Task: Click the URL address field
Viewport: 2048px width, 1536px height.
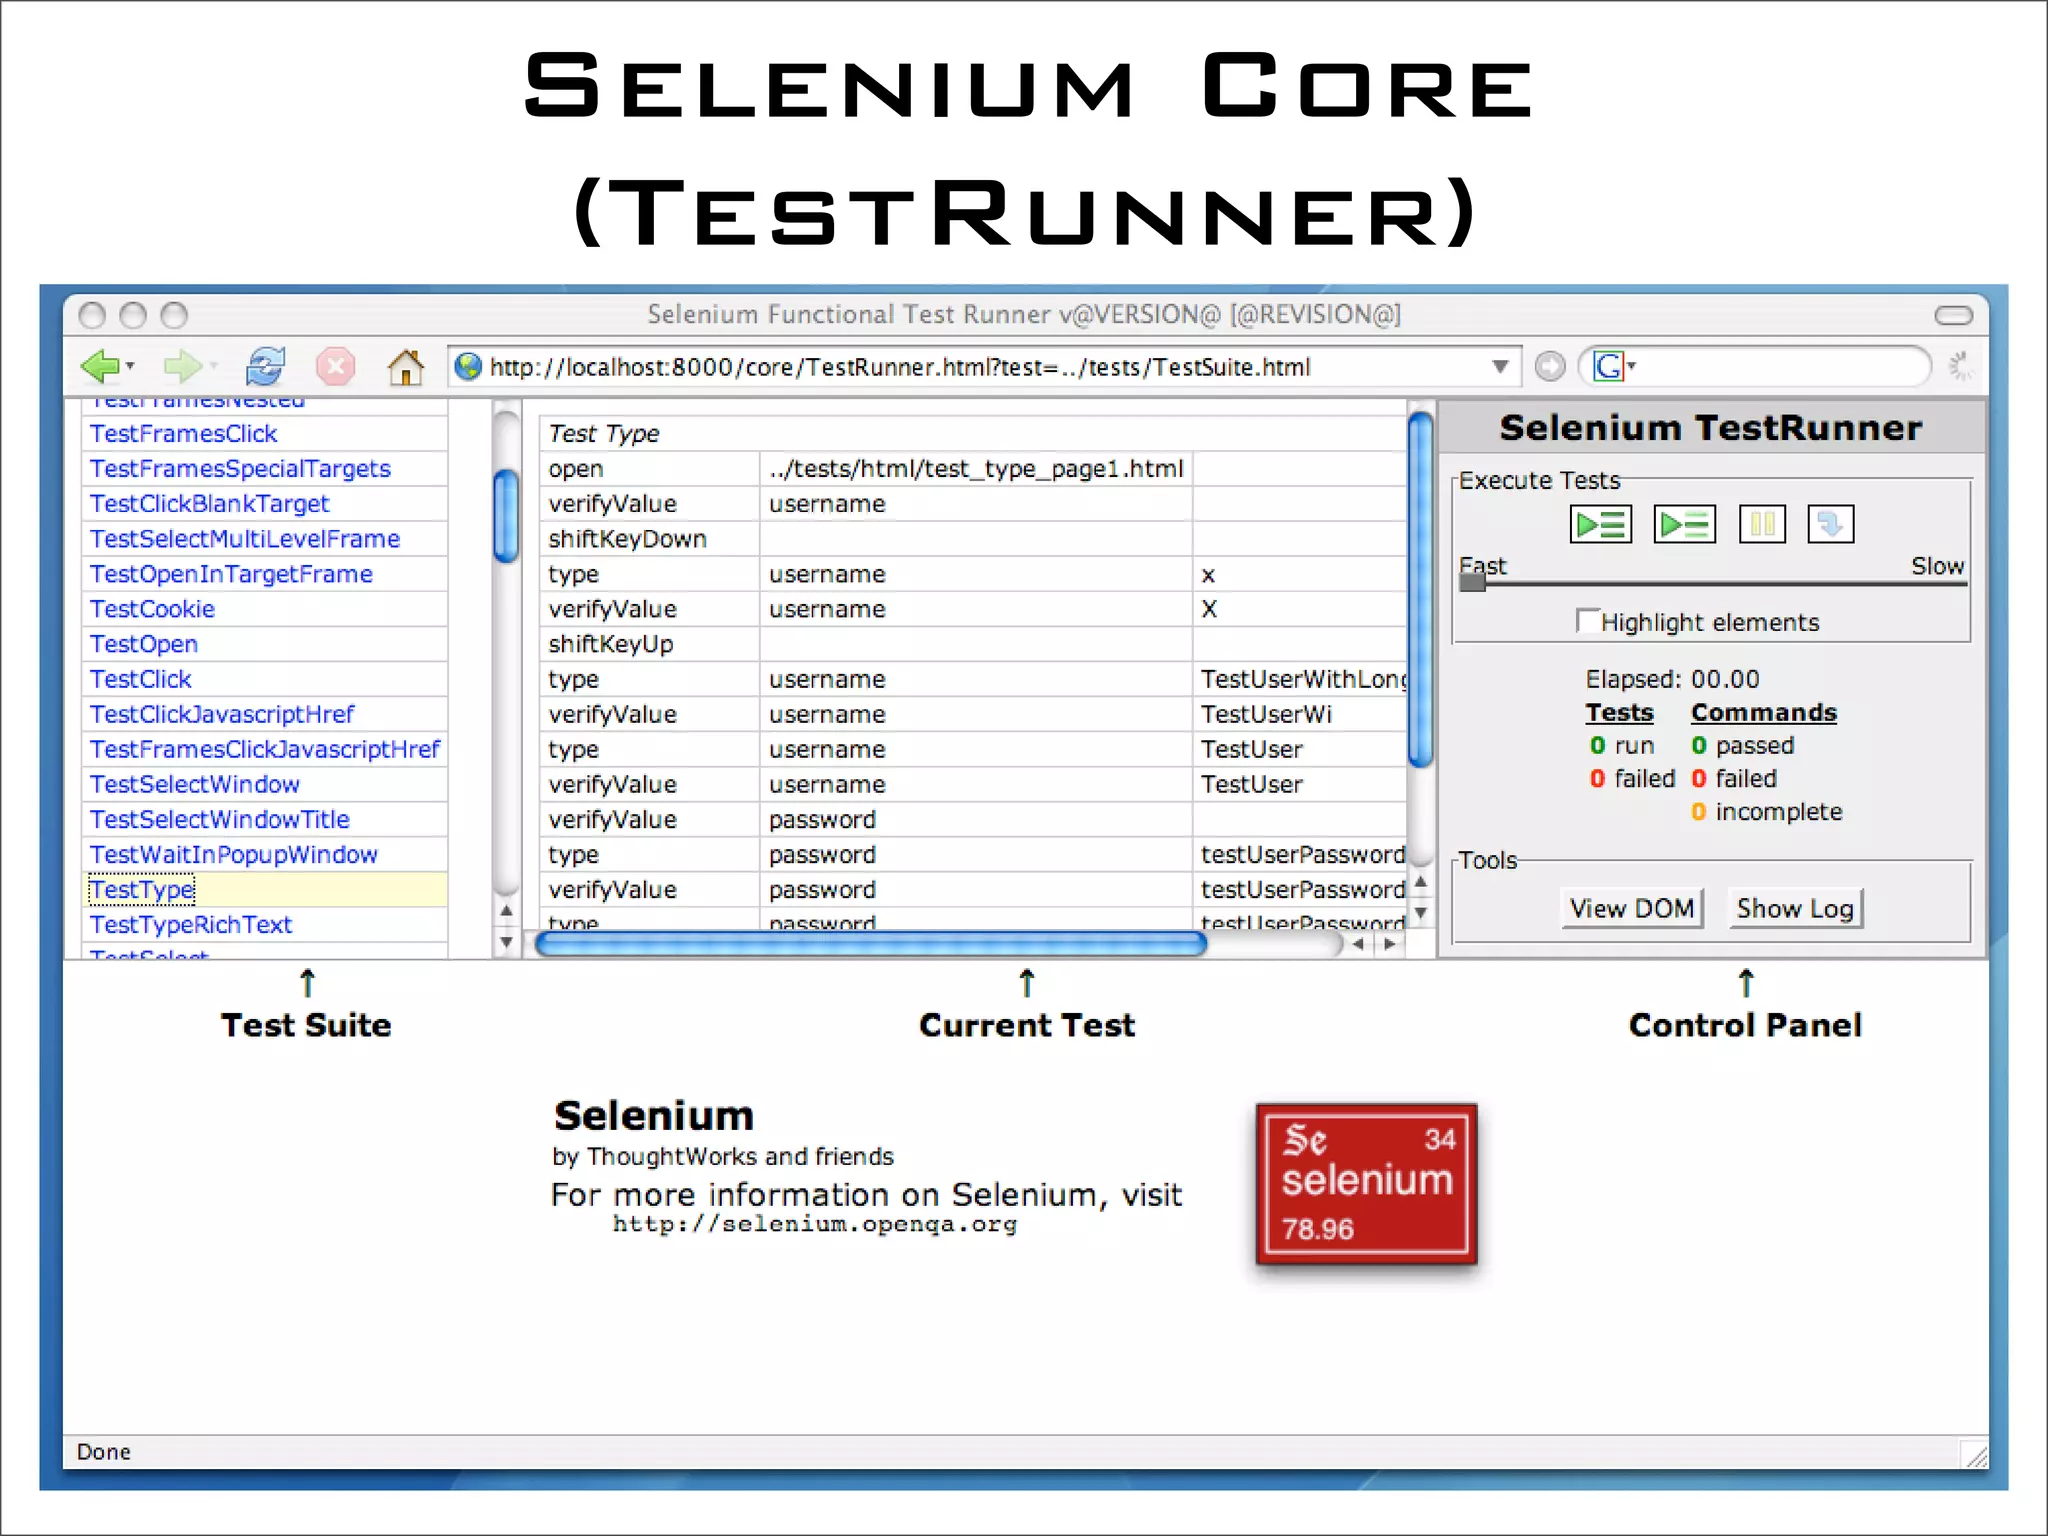Action: coord(985,367)
